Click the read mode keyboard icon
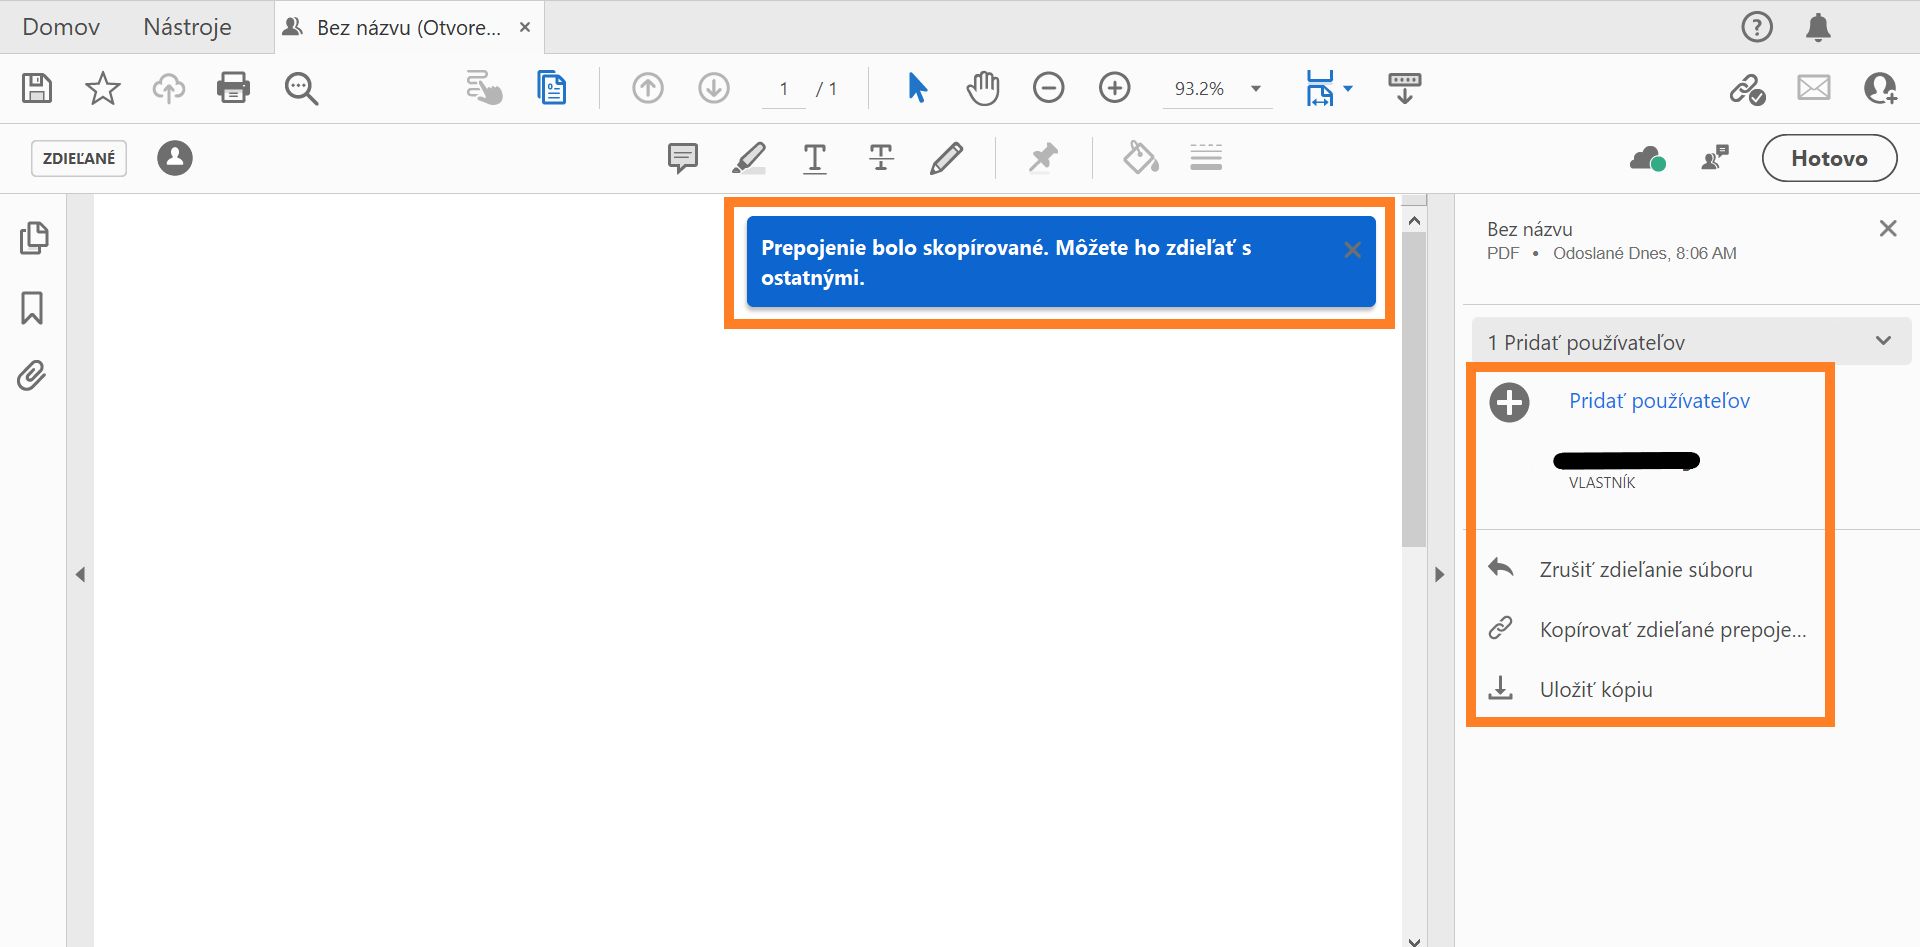Image resolution: width=1920 pixels, height=947 pixels. pyautogui.click(x=1405, y=88)
